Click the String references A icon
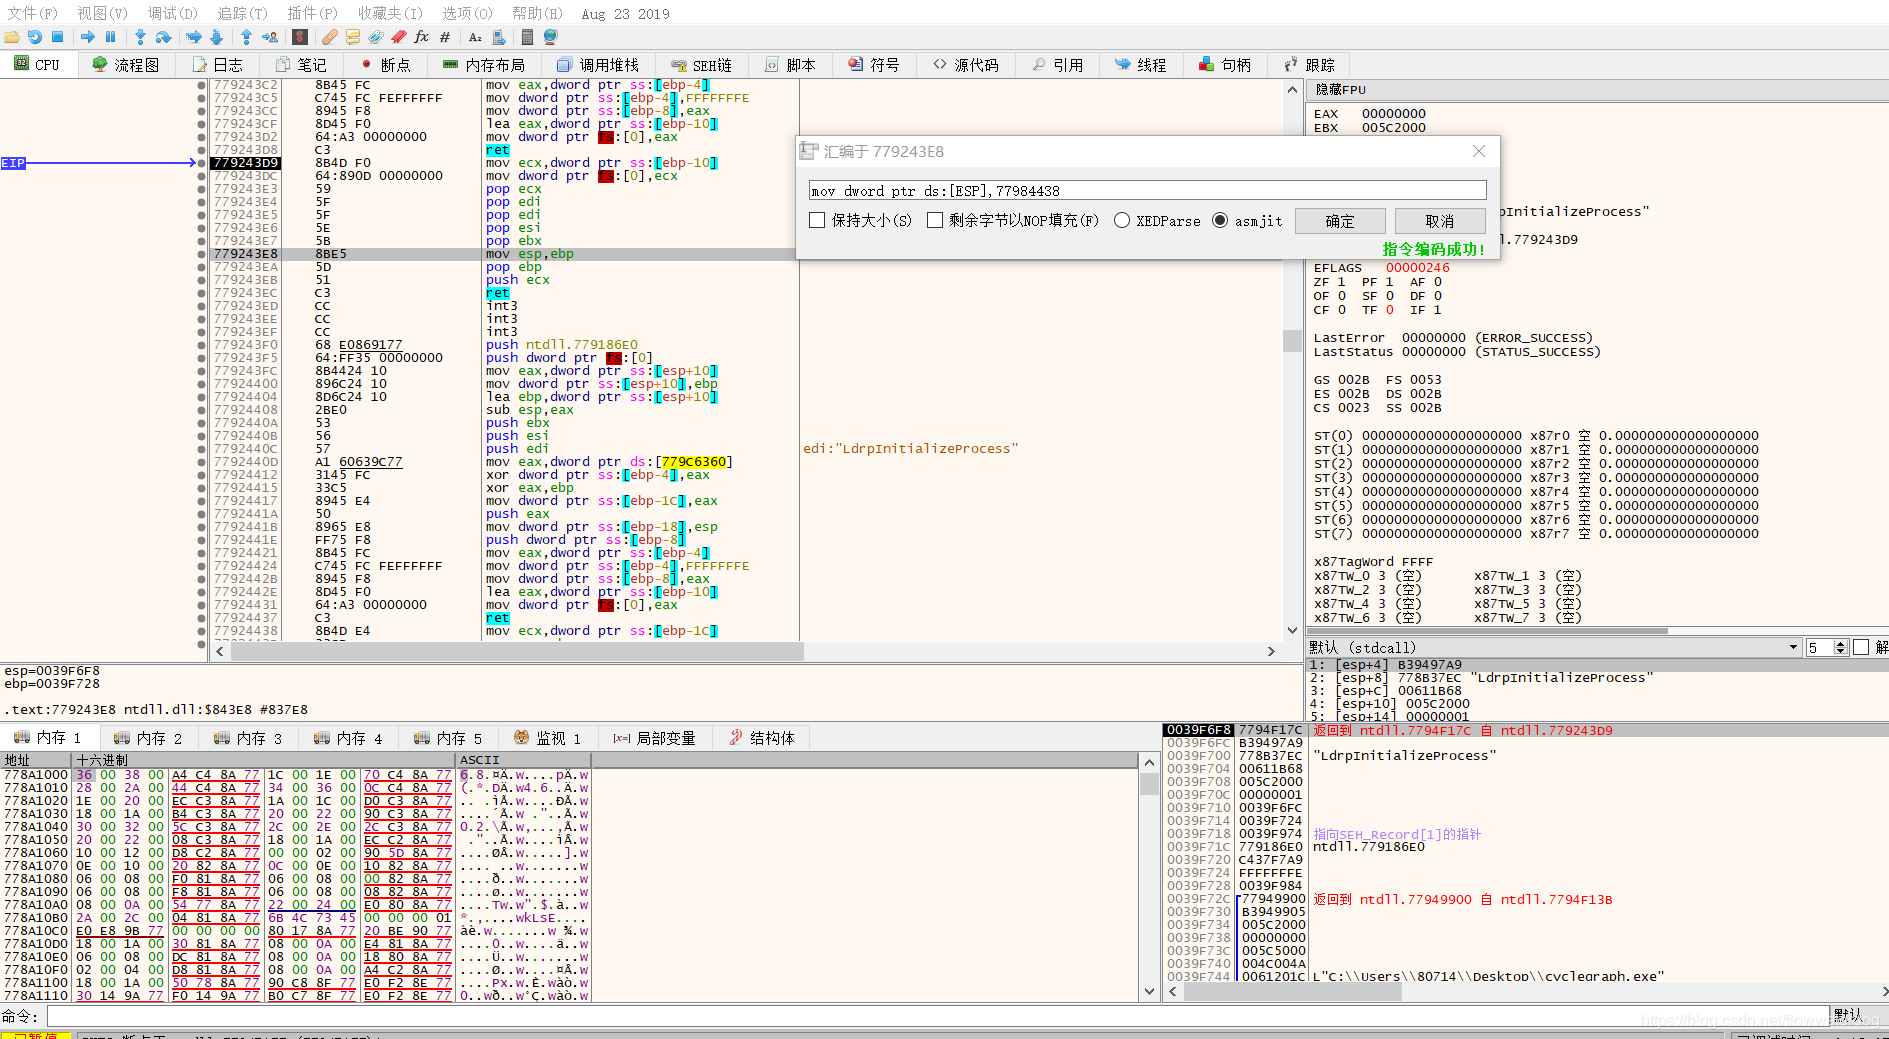This screenshot has height=1039, width=1889. pyautogui.click(x=475, y=37)
